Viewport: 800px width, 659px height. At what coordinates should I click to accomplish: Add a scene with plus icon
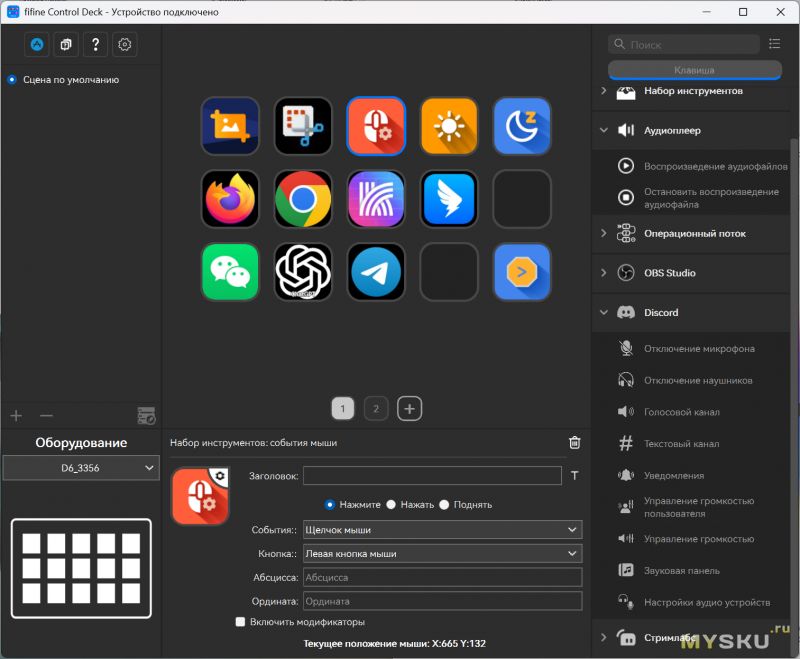16,416
